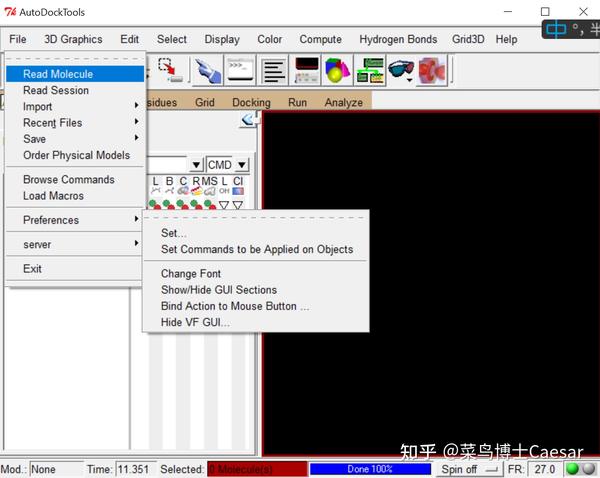Collapse dashboard with blue double-chevron icon
This screenshot has width=600, height=478.
point(249,120)
